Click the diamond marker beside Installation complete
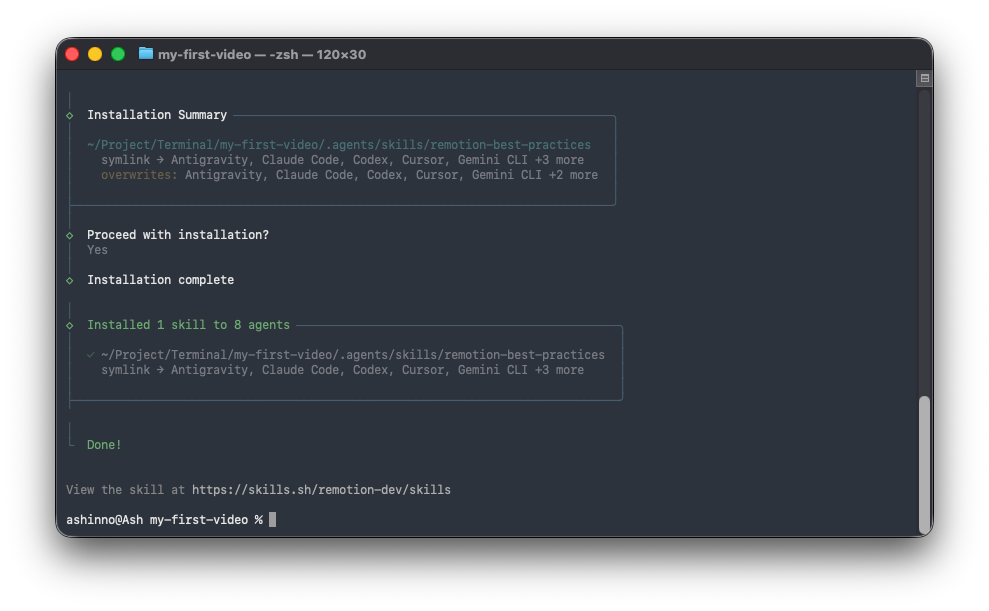Screen dimensions: 989x611 coord(70,280)
